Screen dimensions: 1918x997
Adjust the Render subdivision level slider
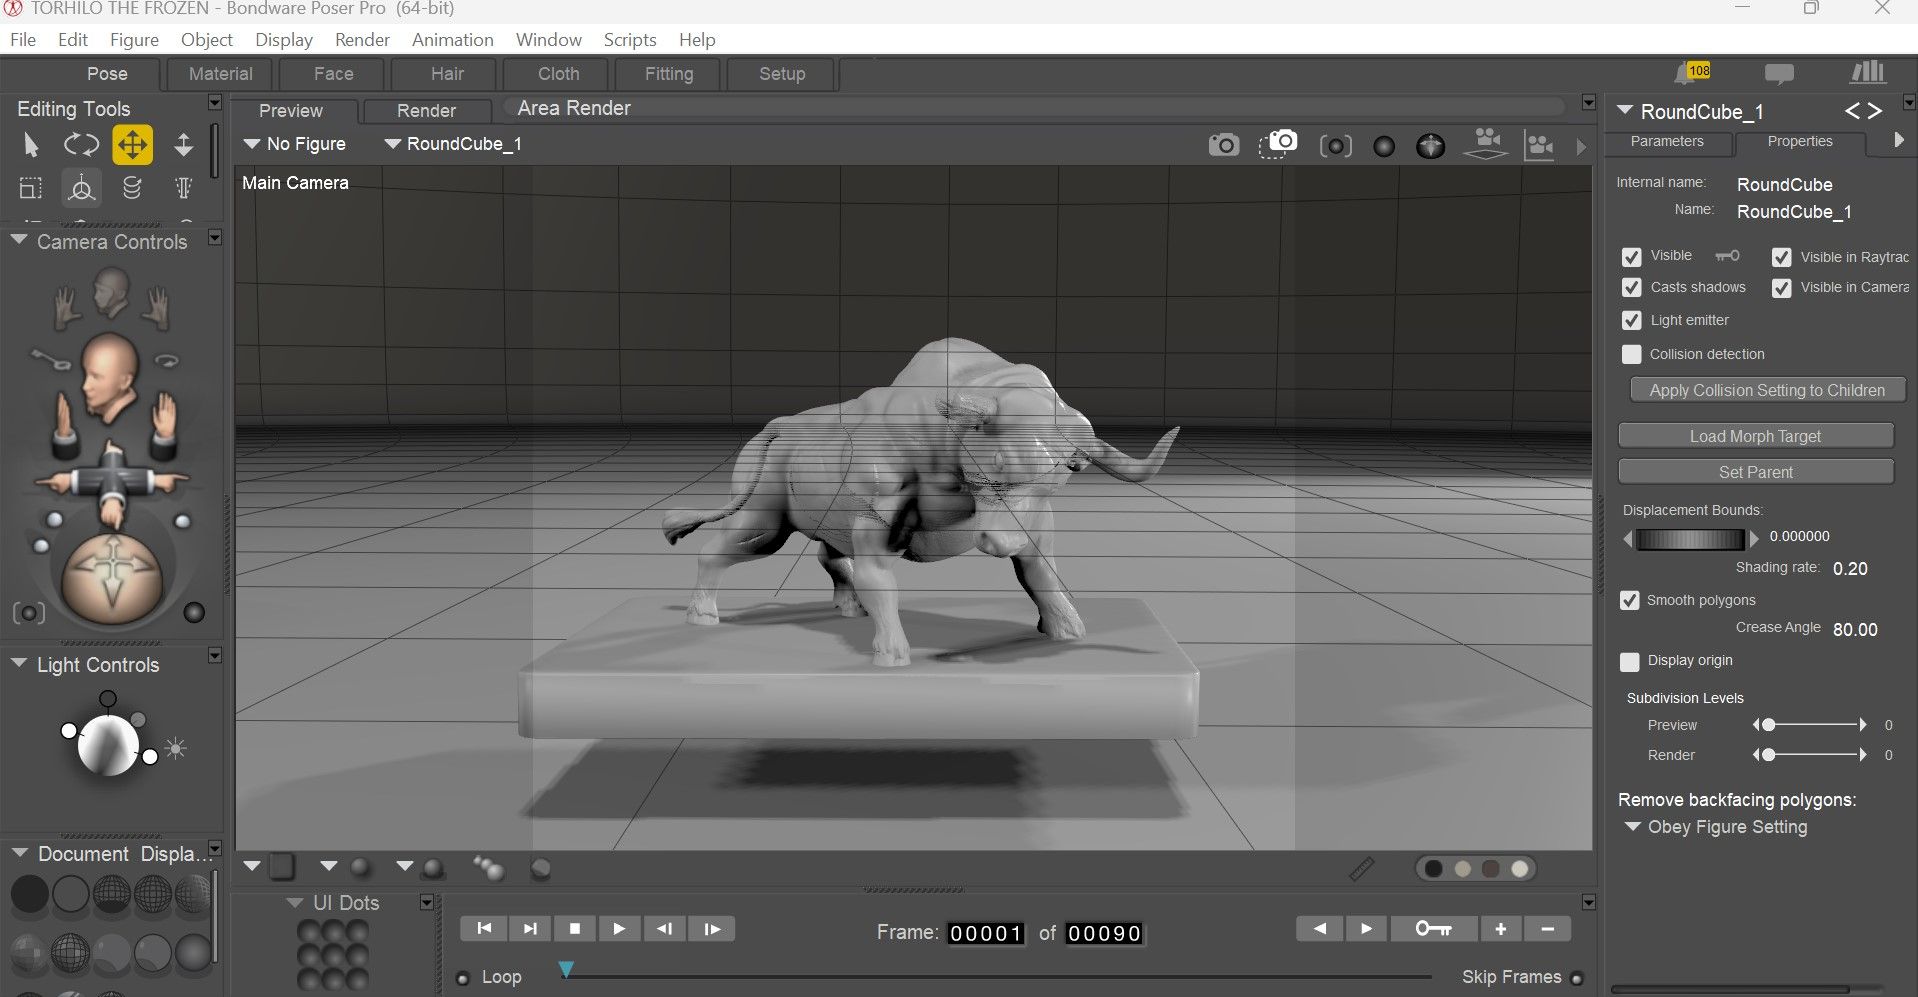click(x=1810, y=755)
